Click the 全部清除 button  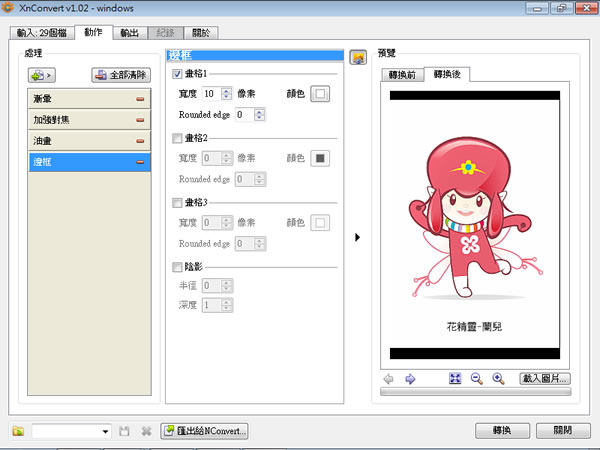pos(121,75)
